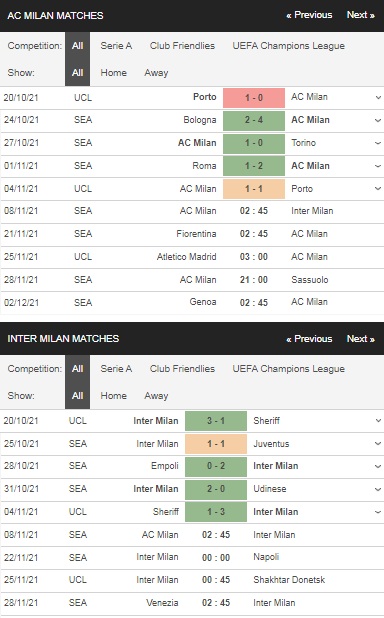Screen dimensions: 384x618
Task: Expand the Porto 1-0 AC Milan match row
Action: click(378, 97)
